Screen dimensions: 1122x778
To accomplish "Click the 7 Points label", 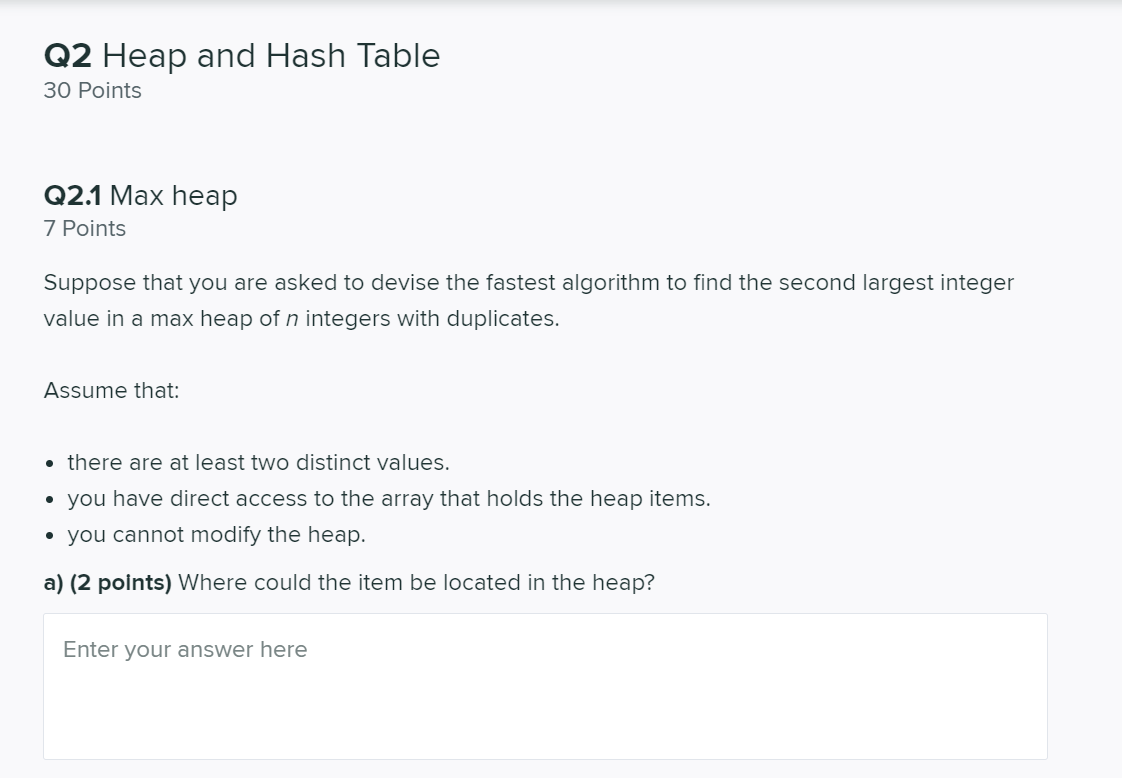I will click(x=83, y=228).
